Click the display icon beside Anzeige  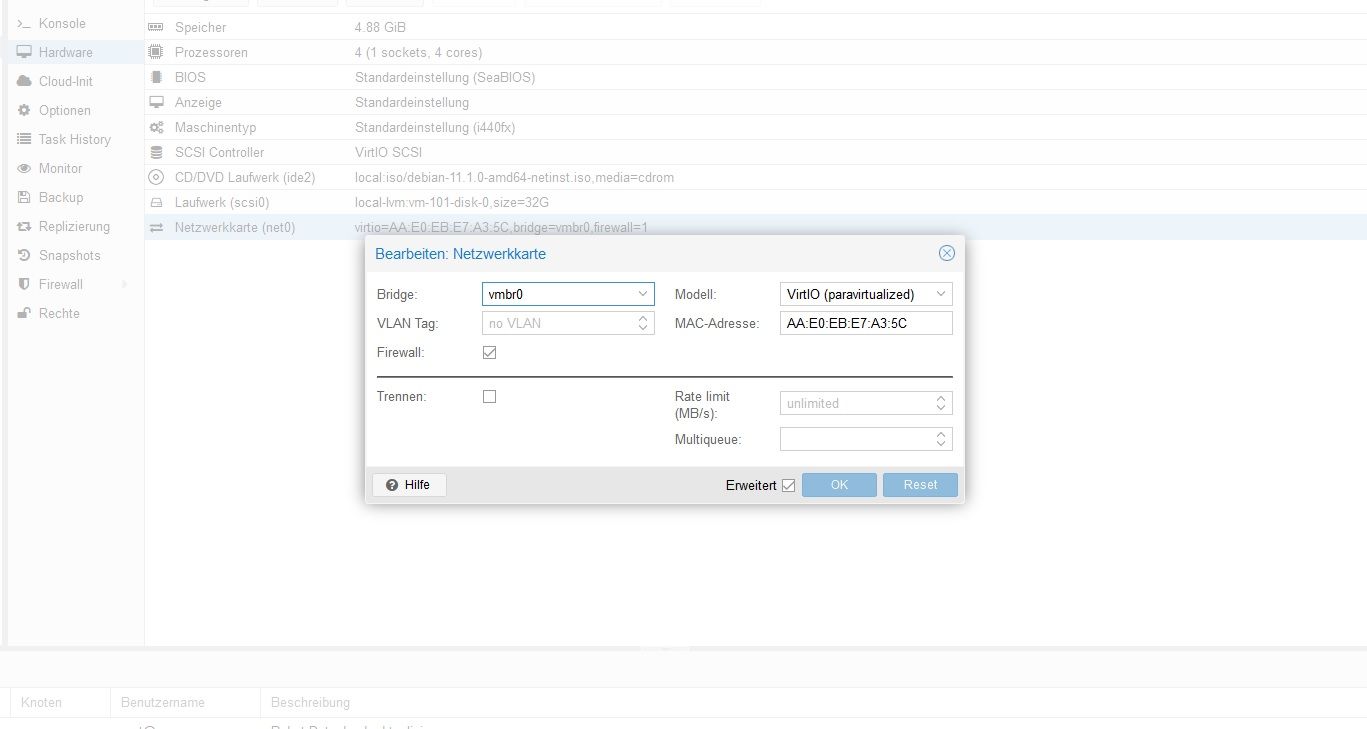[156, 102]
